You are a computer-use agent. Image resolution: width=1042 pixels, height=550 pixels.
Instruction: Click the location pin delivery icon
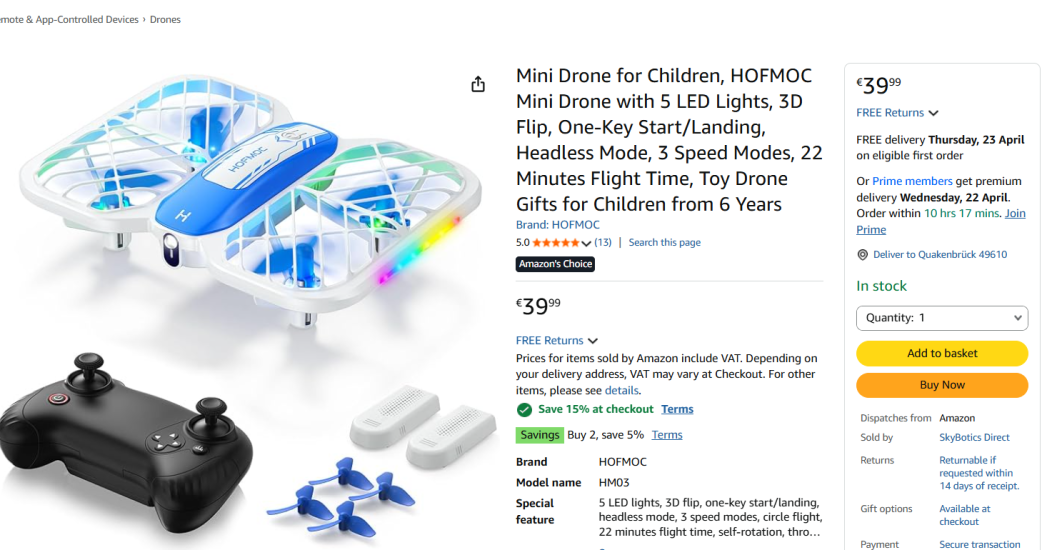pos(862,255)
